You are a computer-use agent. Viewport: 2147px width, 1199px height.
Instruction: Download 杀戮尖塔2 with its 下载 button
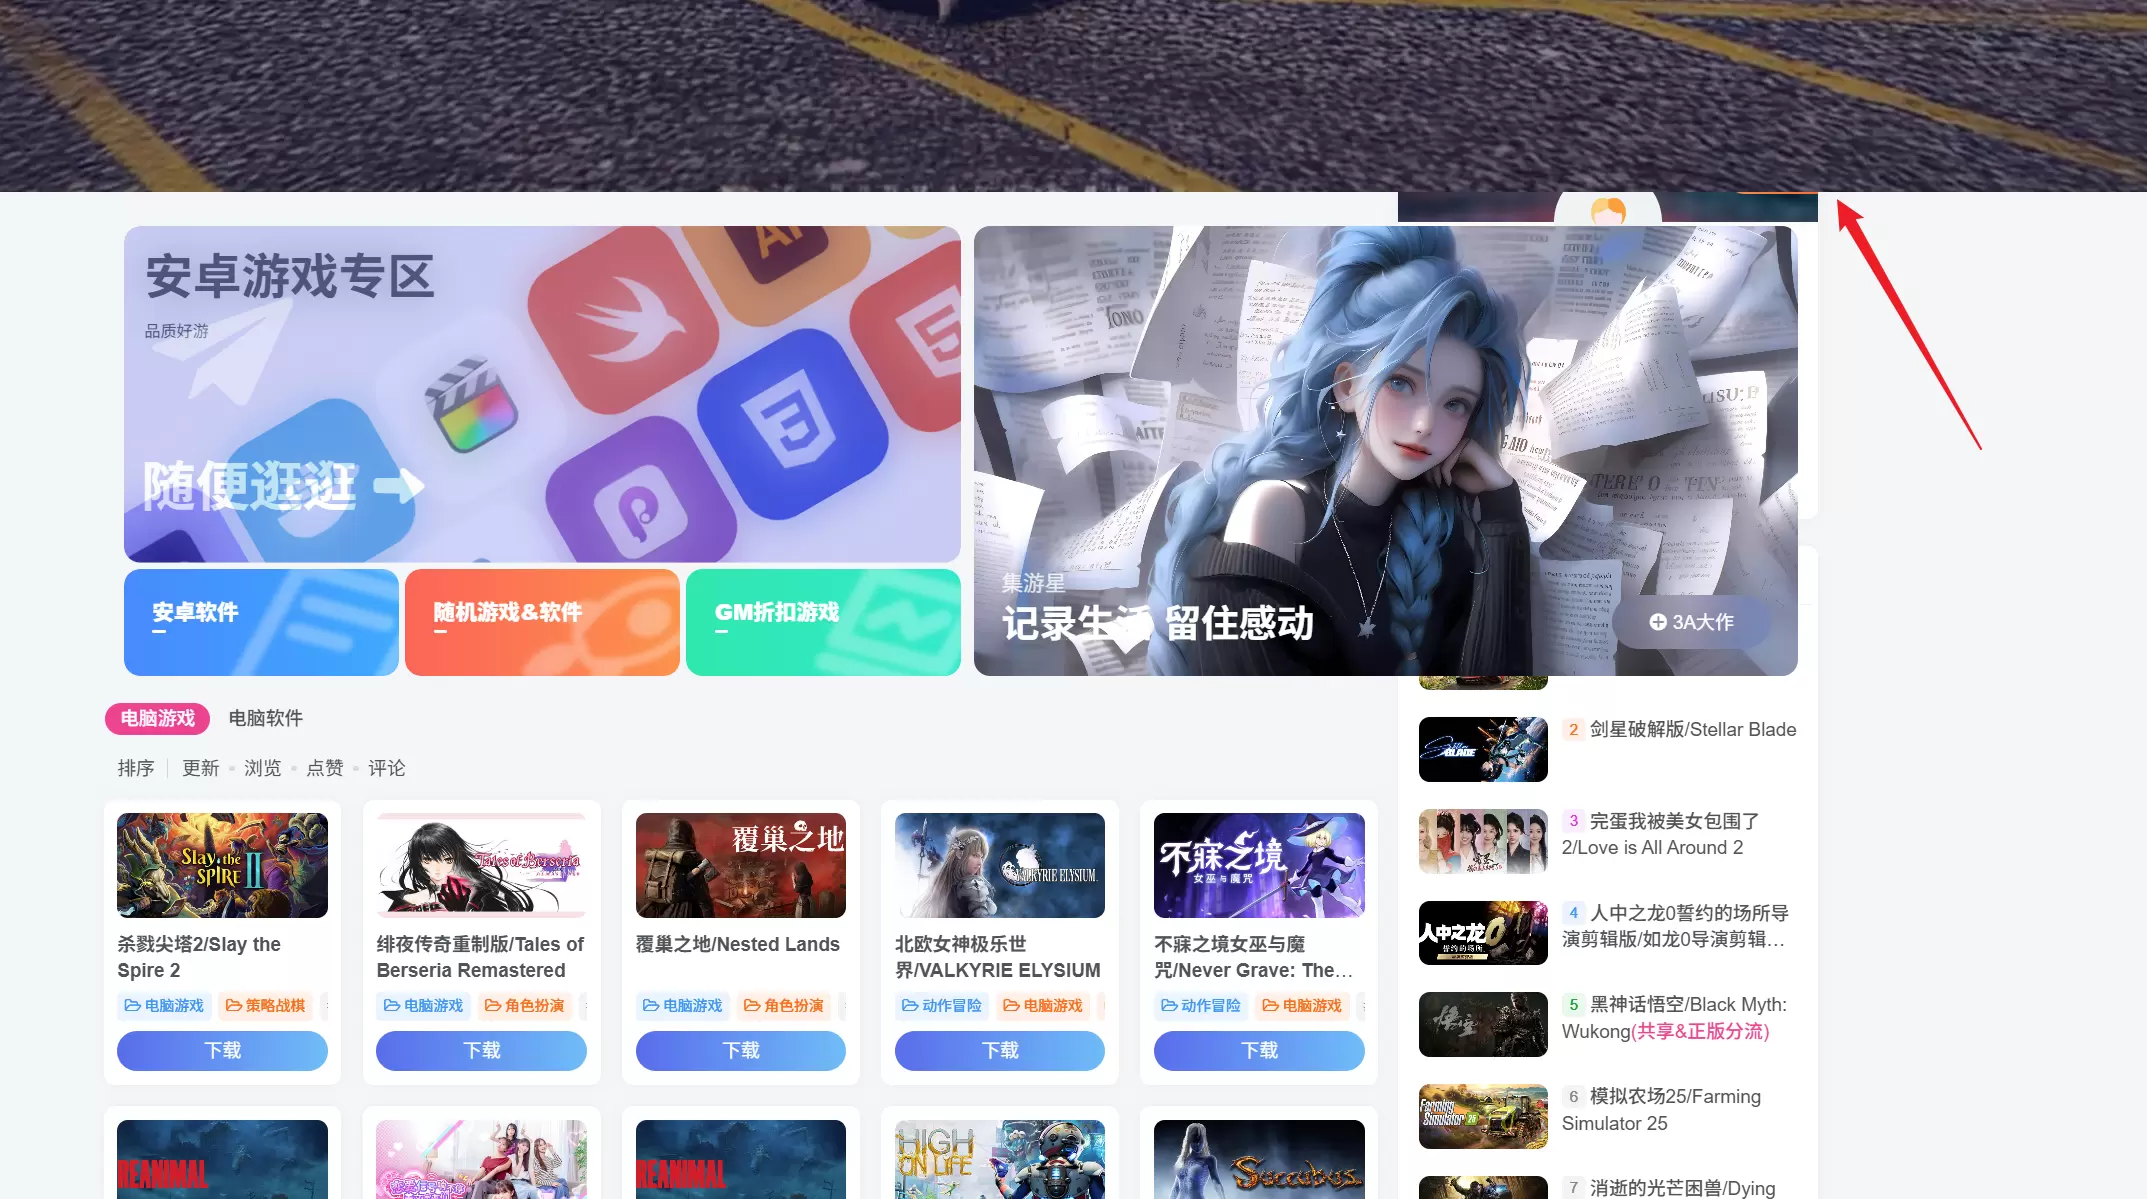click(x=222, y=1050)
